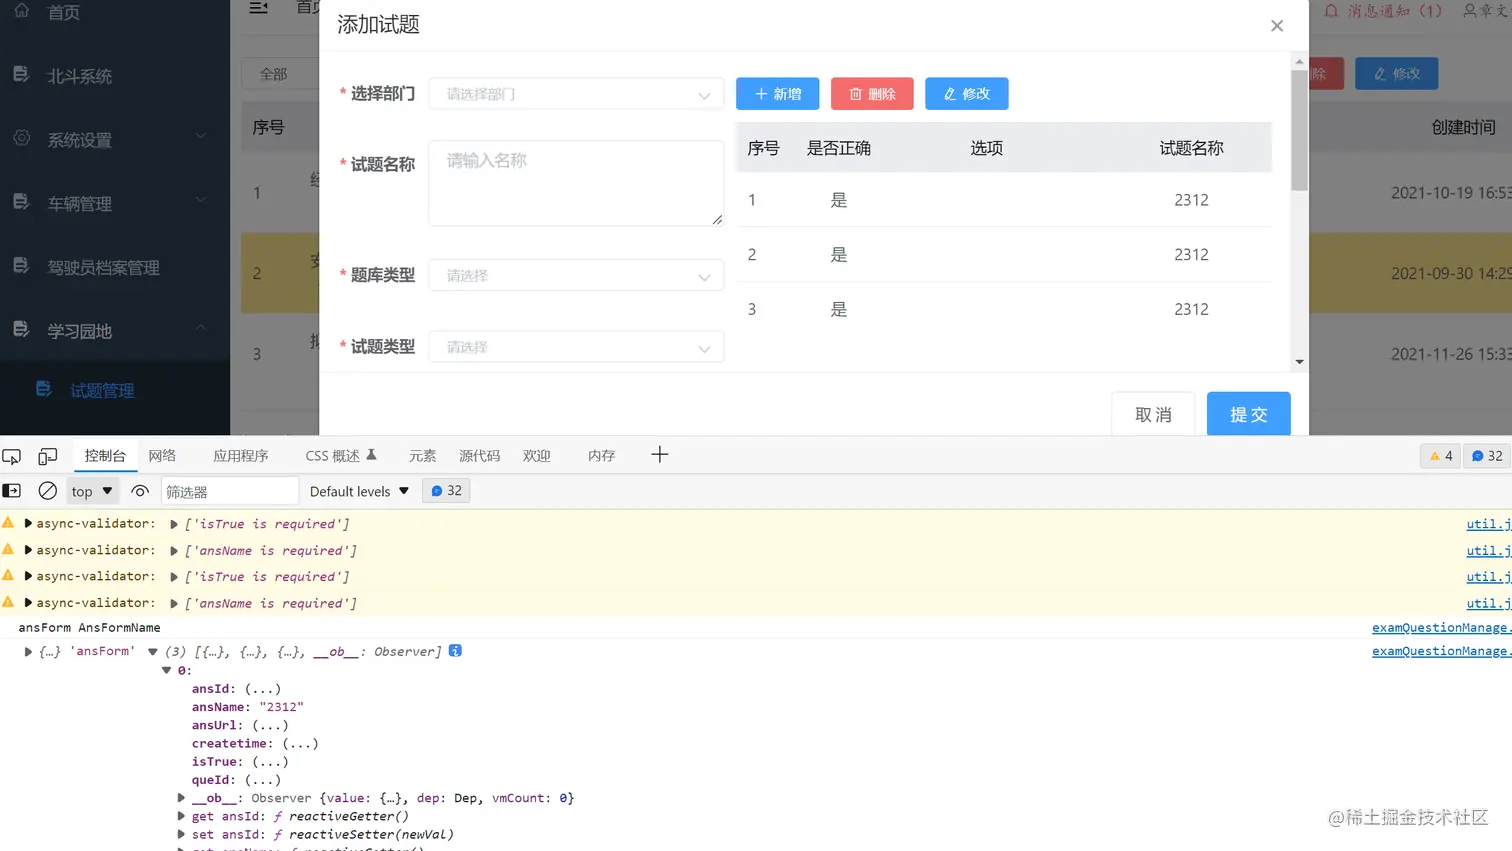Open the 源代码 tab
The image size is (1512, 851).
(x=479, y=456)
